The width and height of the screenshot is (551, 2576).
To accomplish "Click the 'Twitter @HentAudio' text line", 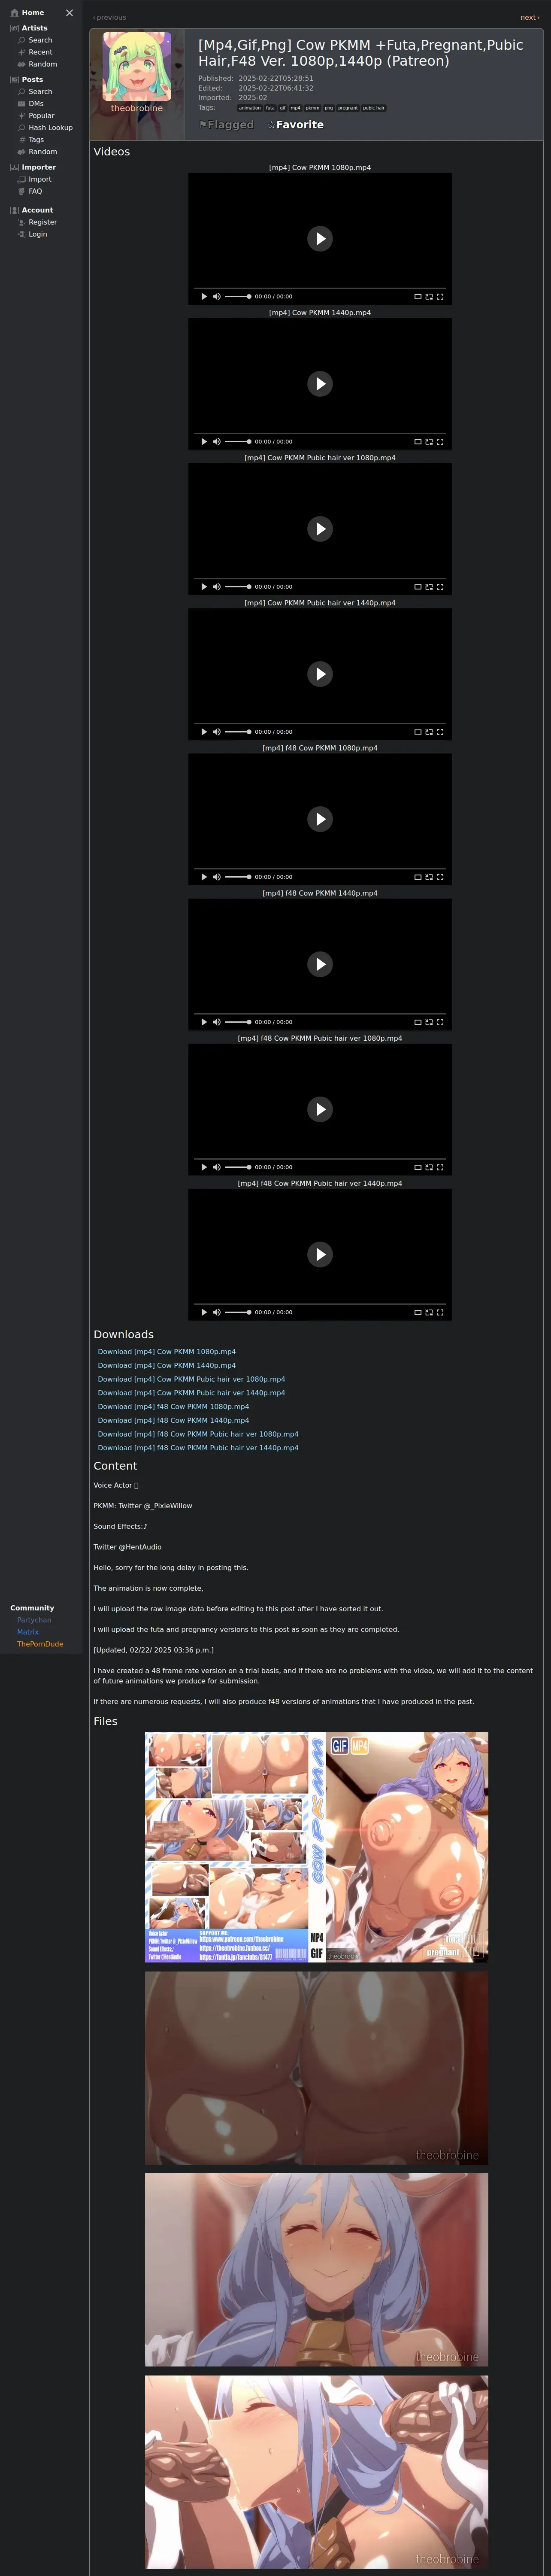I will [127, 1547].
